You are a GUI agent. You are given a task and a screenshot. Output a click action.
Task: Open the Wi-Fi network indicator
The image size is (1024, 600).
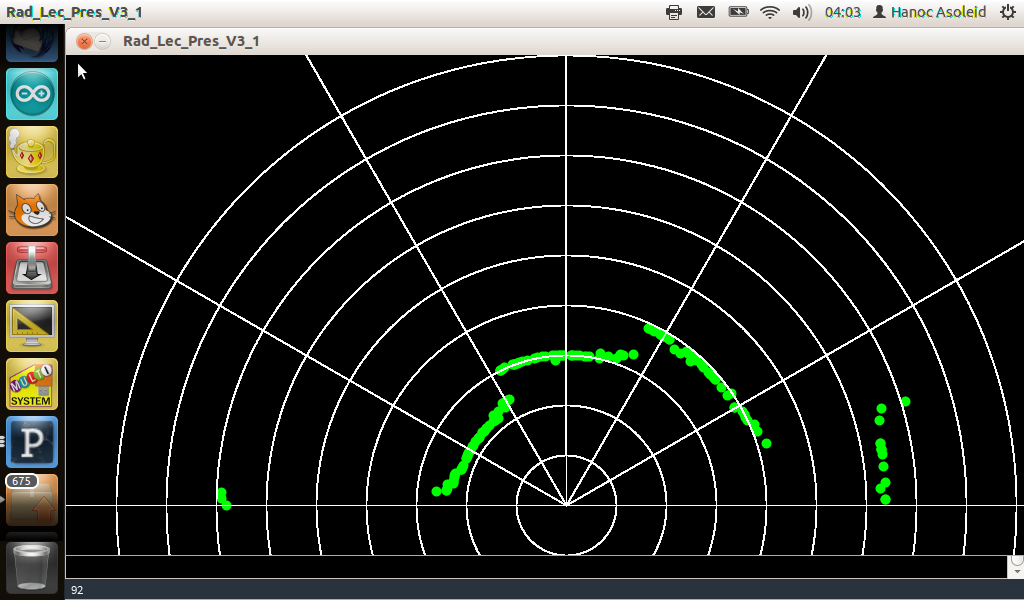(x=770, y=12)
